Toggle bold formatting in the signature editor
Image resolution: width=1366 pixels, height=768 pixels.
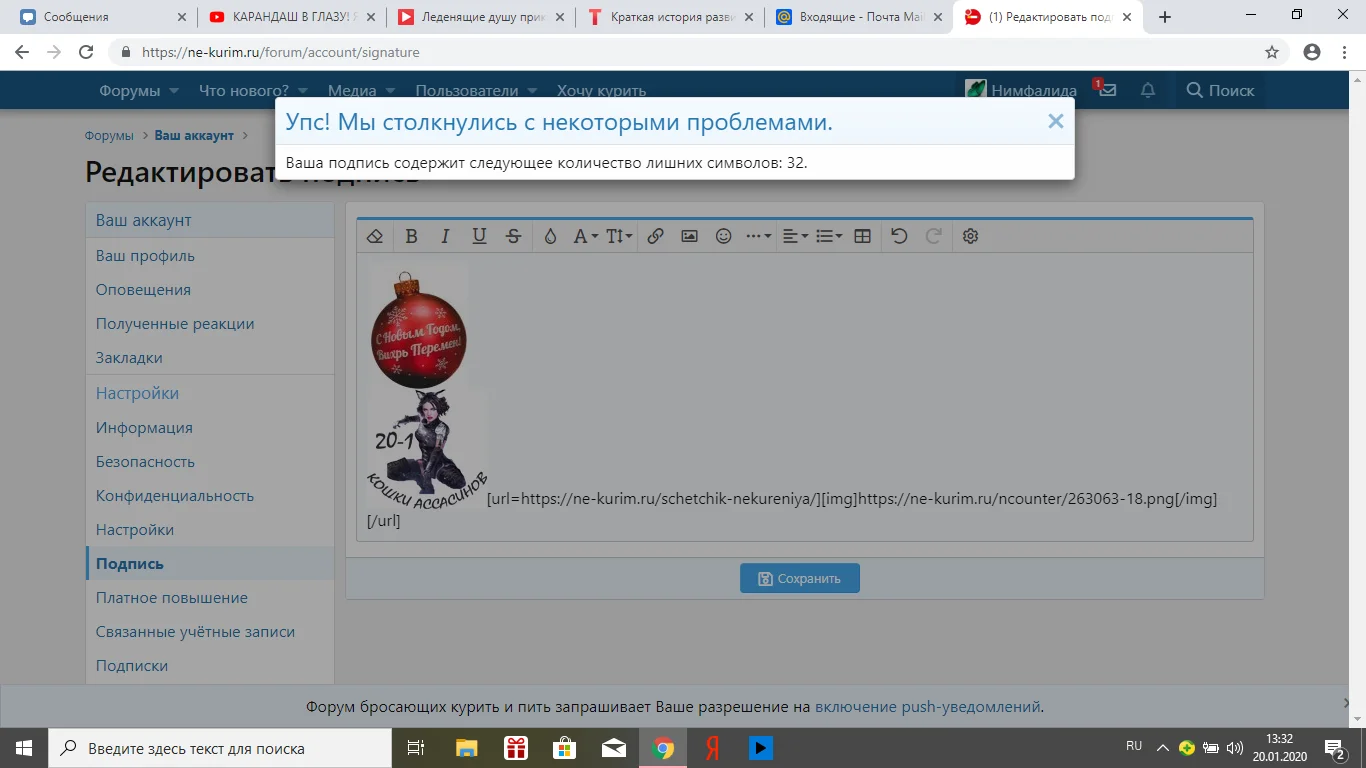411,236
